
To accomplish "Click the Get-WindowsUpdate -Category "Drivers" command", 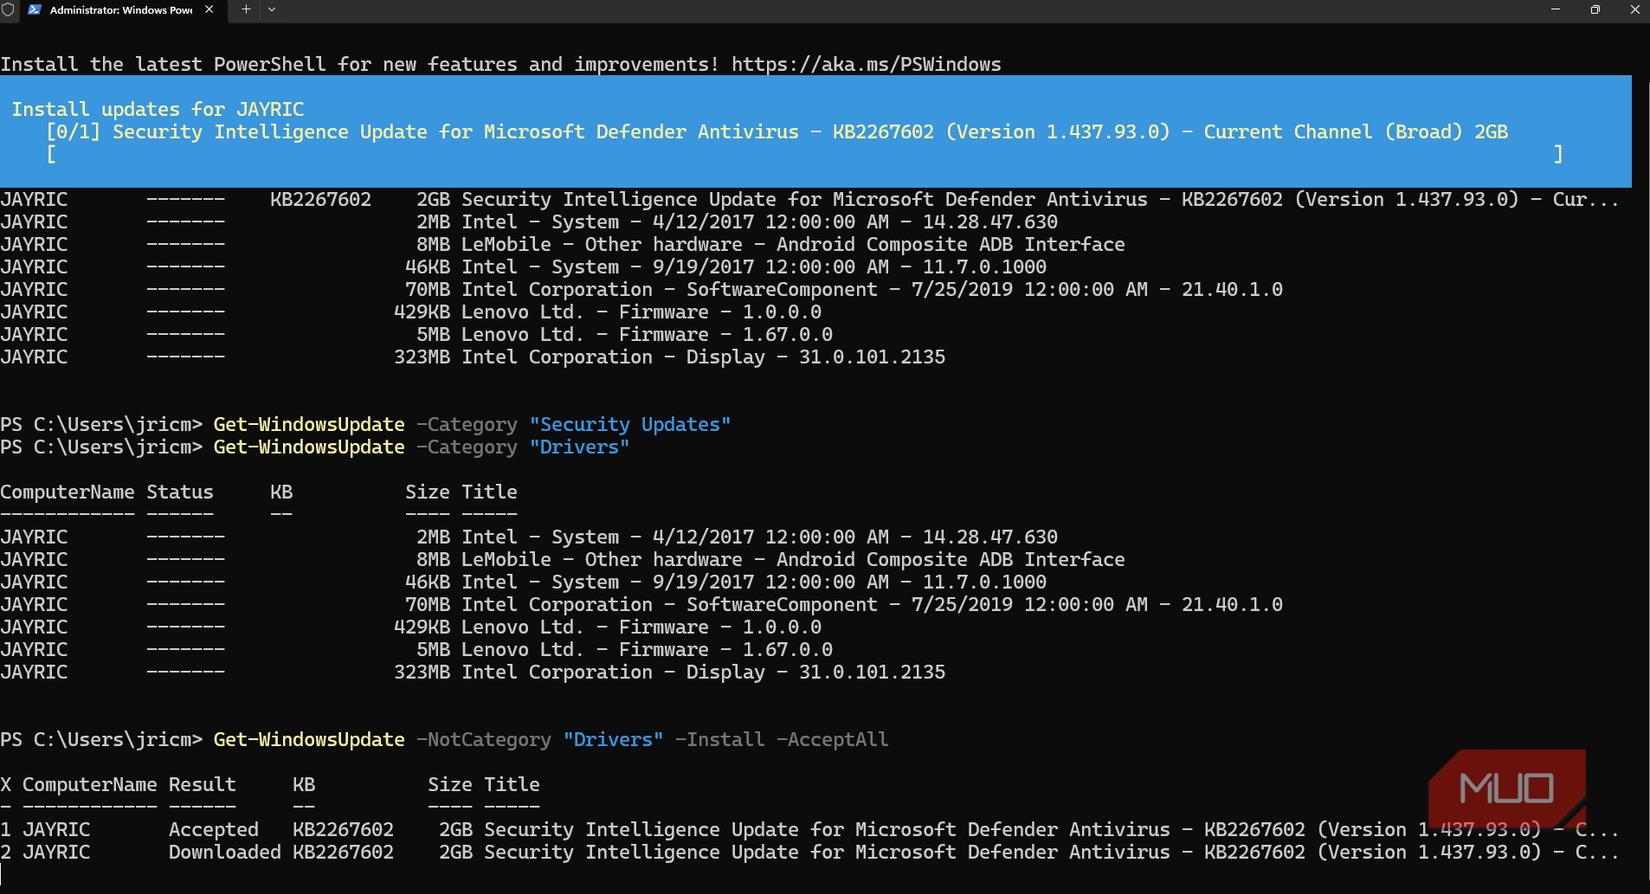I will click(421, 447).
